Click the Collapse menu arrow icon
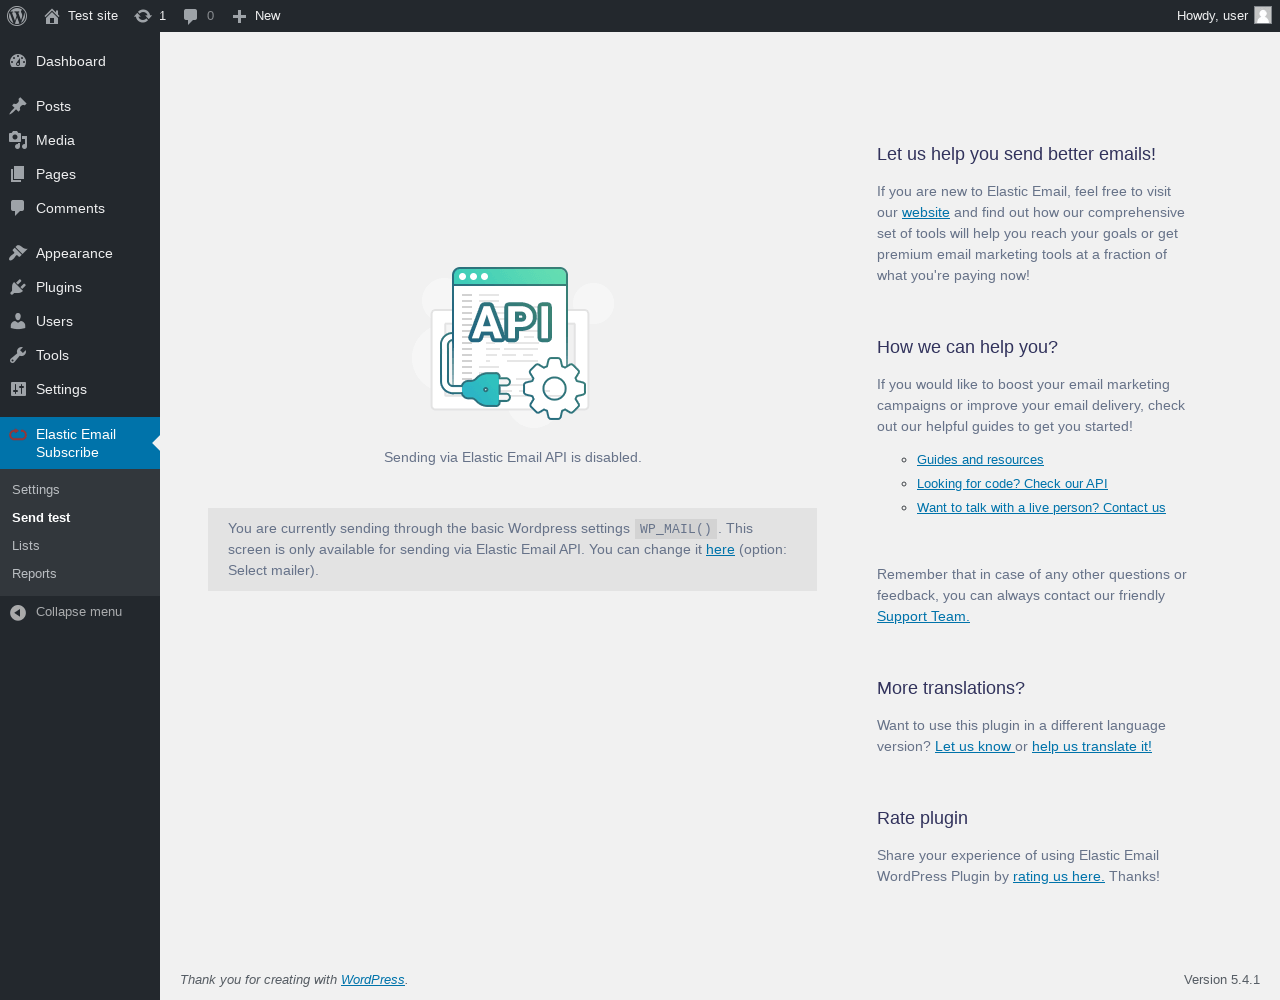Screen dimensions: 1280x1000 coord(18,612)
